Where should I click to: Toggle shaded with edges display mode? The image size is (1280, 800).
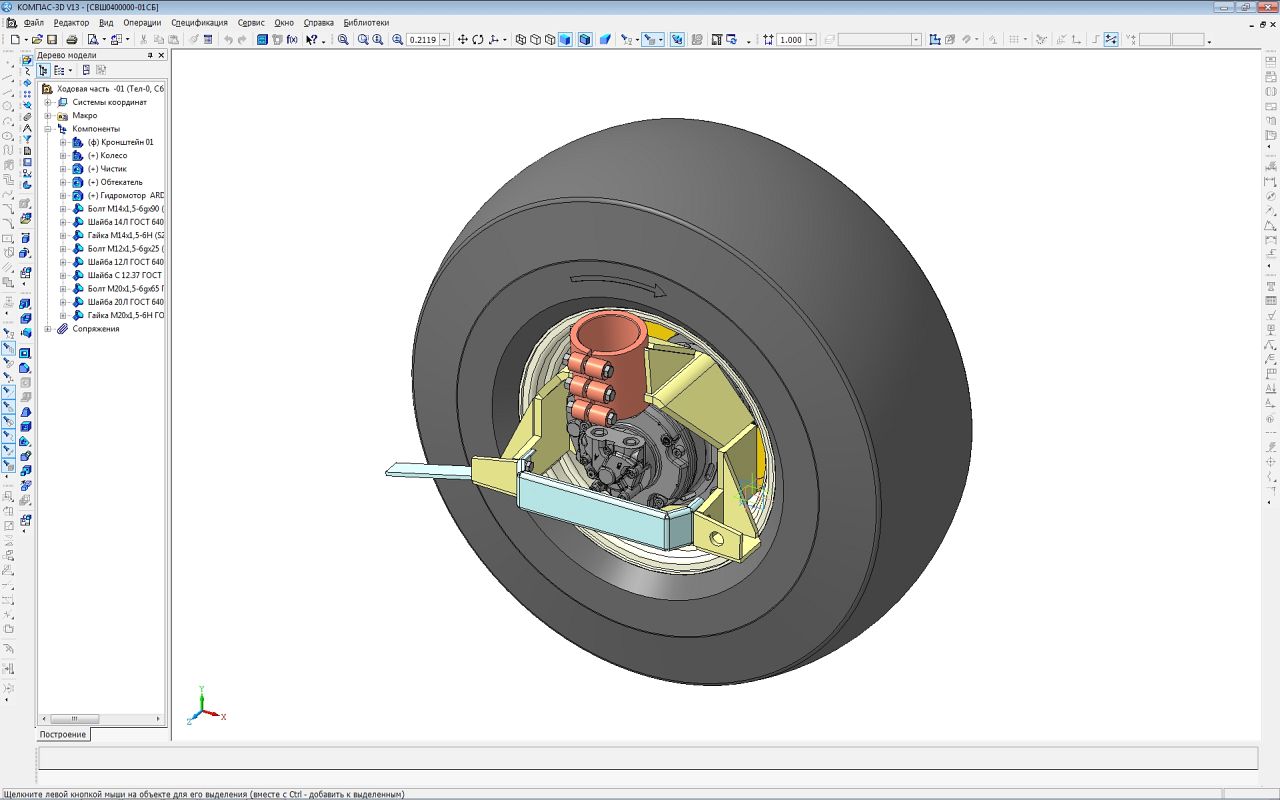tap(585, 40)
